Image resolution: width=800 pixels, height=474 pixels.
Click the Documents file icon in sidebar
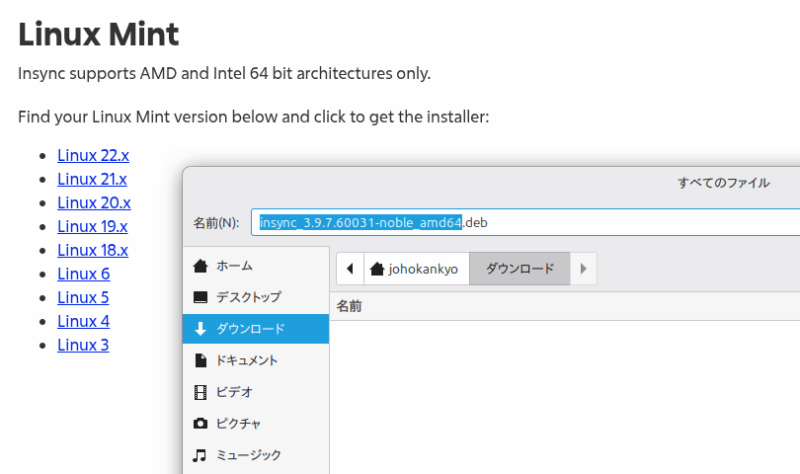point(200,360)
